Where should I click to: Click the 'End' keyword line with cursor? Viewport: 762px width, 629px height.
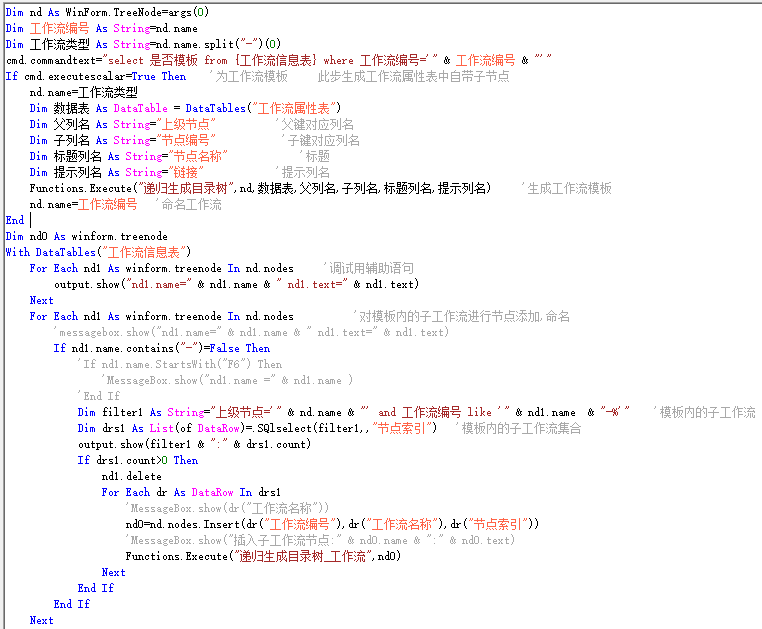(x=15, y=220)
